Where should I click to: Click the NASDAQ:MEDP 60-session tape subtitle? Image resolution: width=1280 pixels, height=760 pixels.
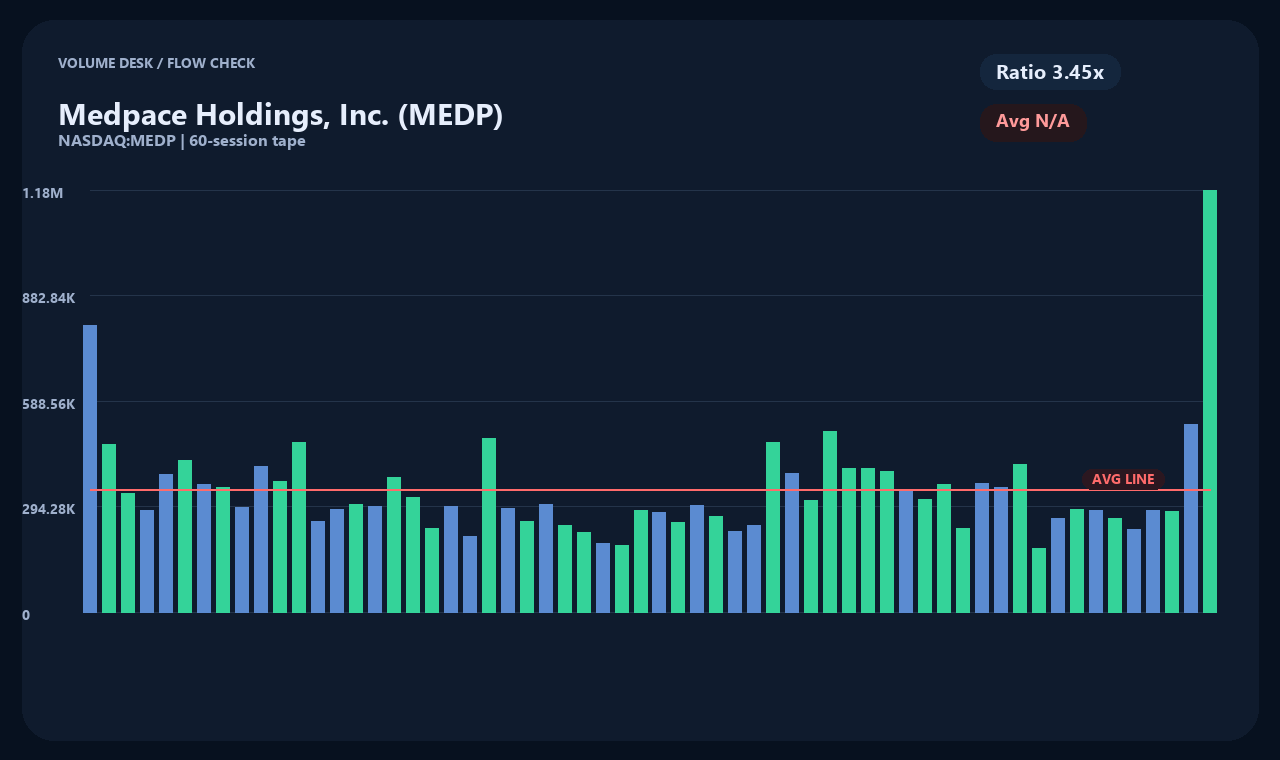click(x=182, y=141)
